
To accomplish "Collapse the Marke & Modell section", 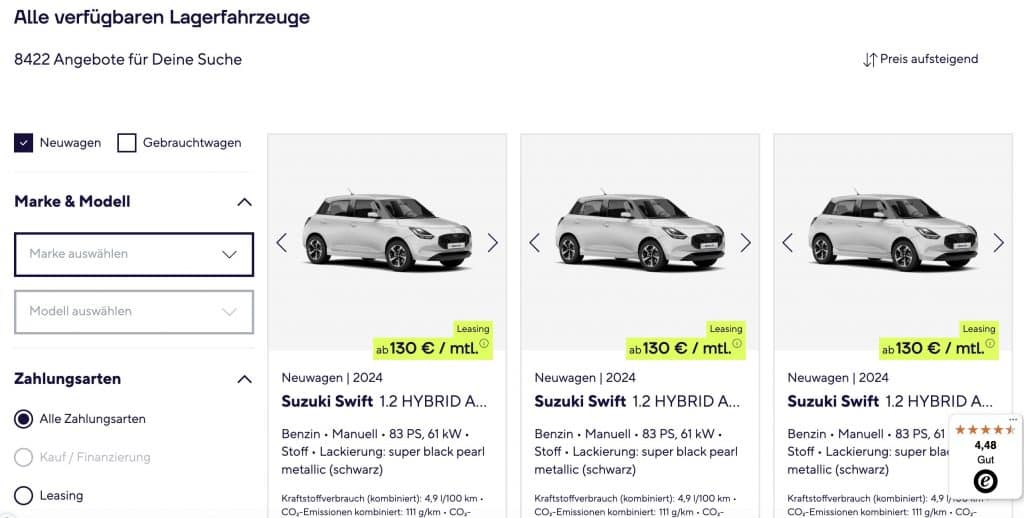I will (x=244, y=202).
